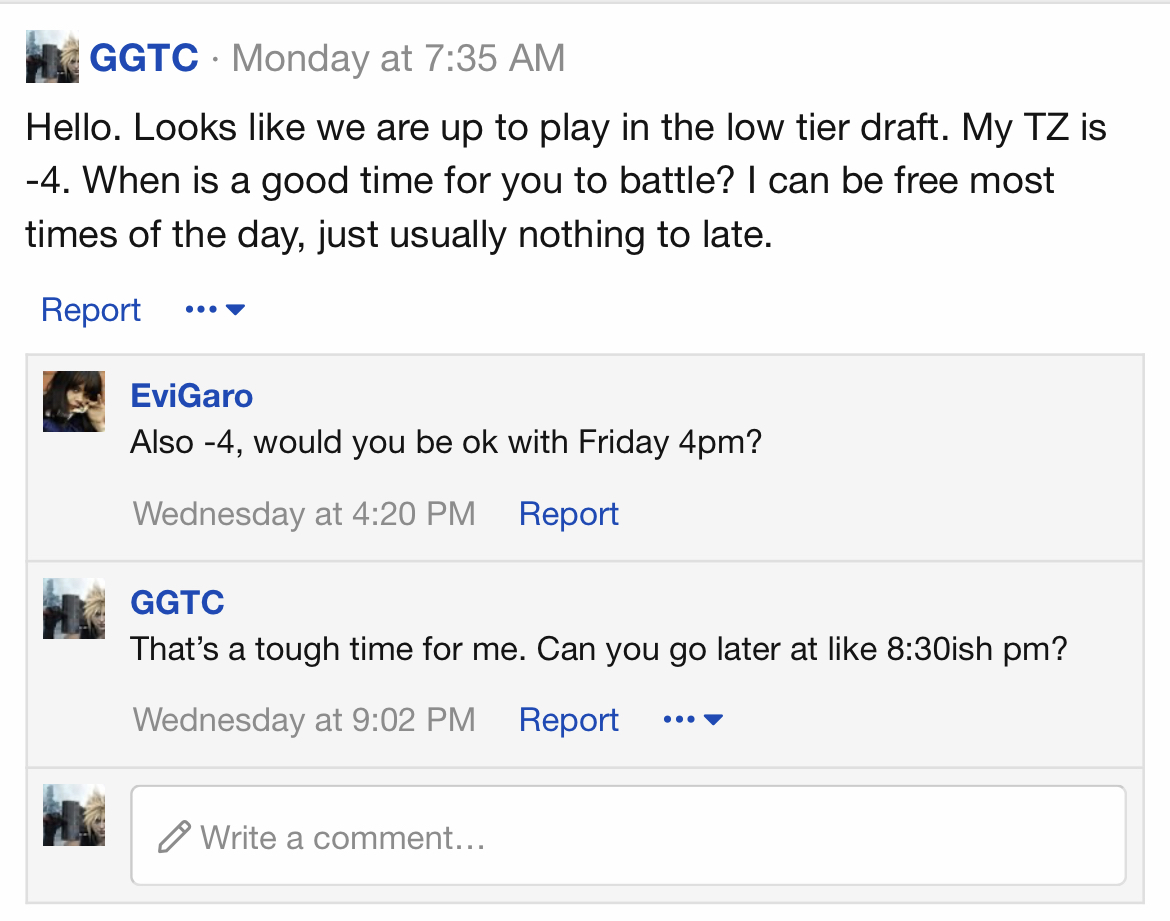Open EviGaro's avatar picture

[x=74, y=402]
